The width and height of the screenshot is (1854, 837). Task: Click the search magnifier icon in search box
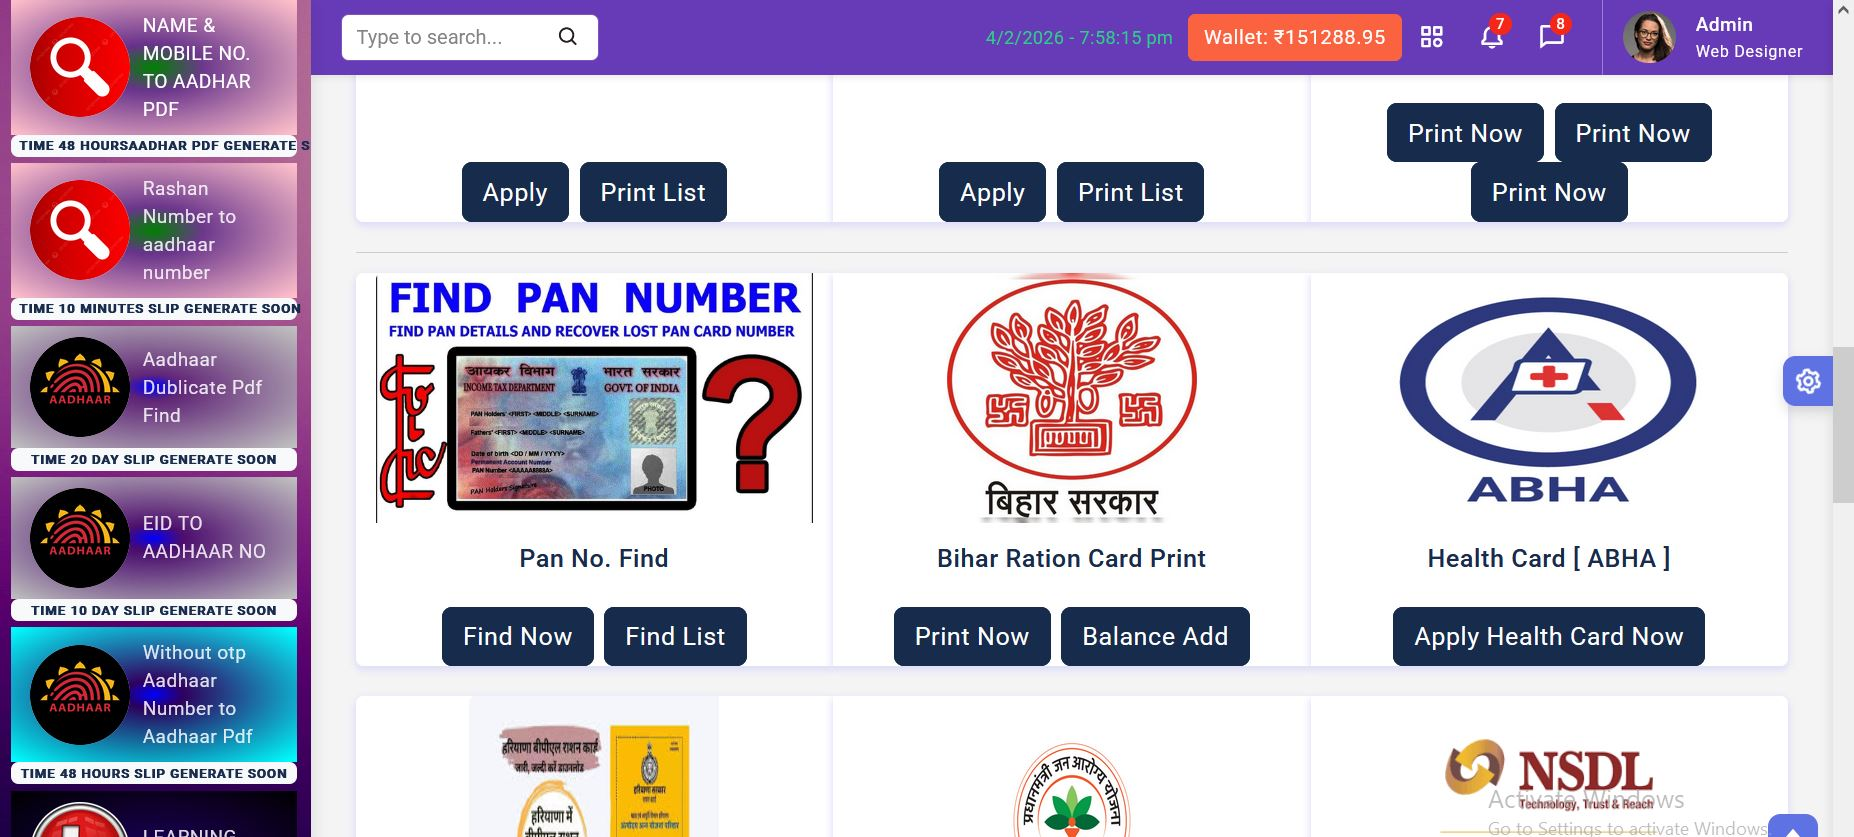567,37
